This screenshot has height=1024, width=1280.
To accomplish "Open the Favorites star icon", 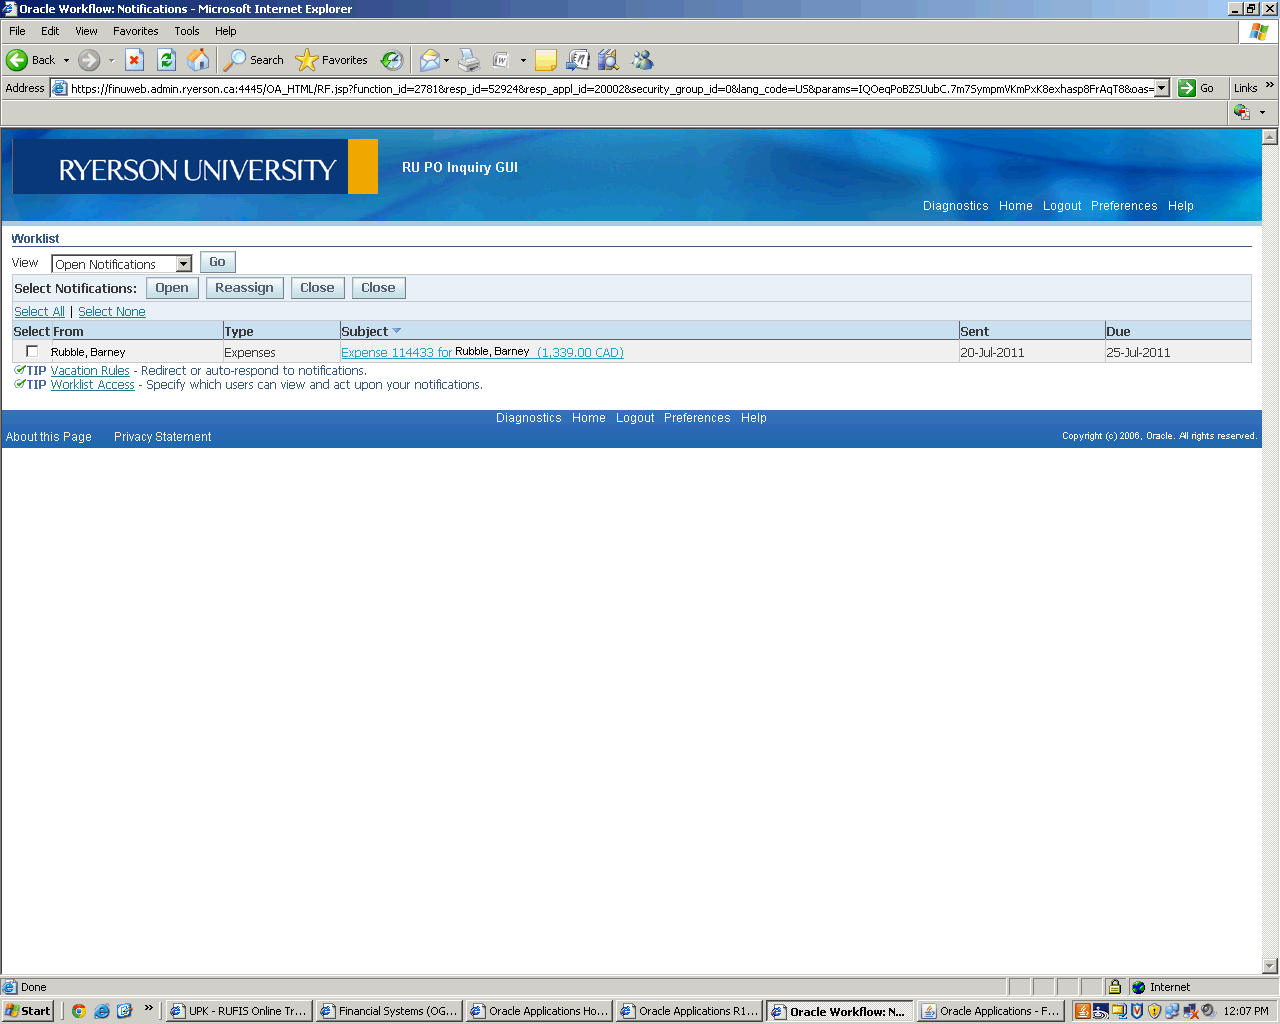I will 306,60.
